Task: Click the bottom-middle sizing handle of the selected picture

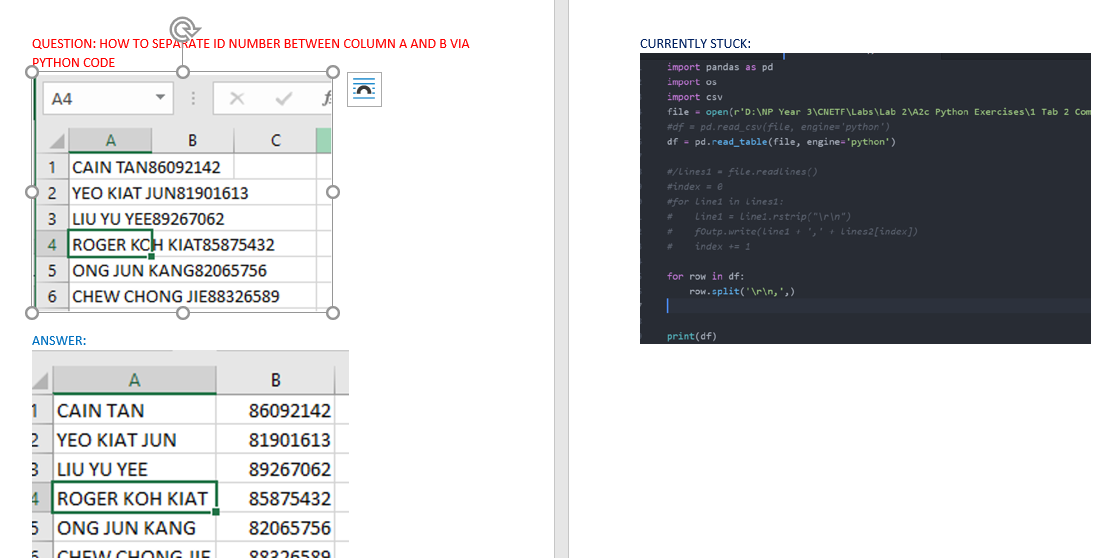Action: click(182, 313)
